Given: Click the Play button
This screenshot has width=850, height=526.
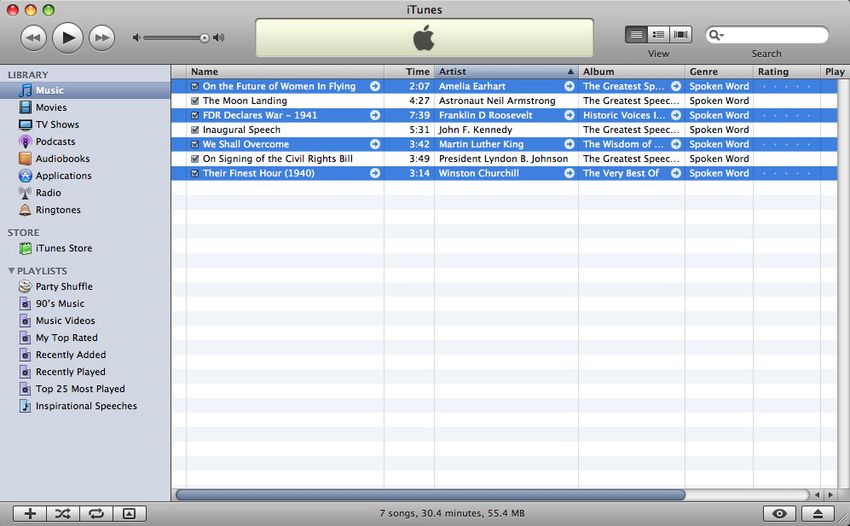Looking at the screenshot, I should 68,38.
